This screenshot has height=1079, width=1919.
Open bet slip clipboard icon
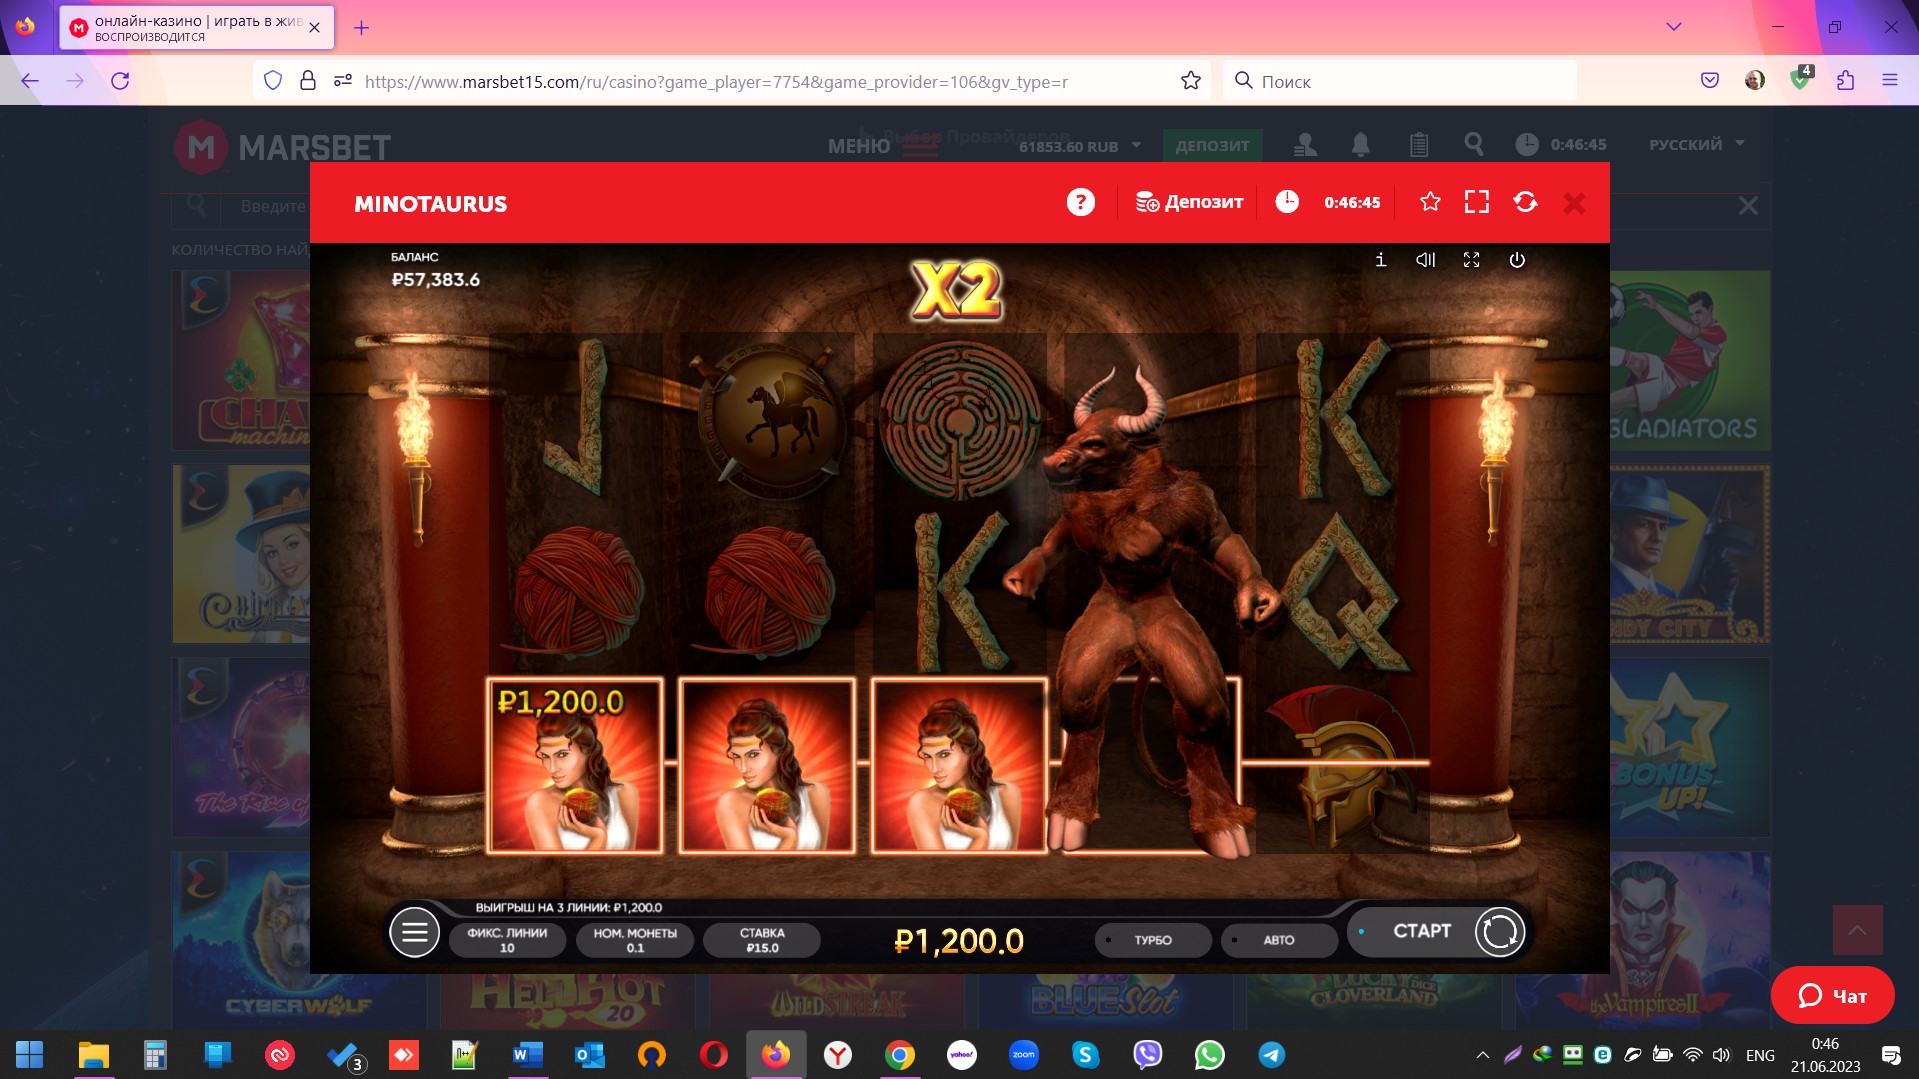[1418, 145]
